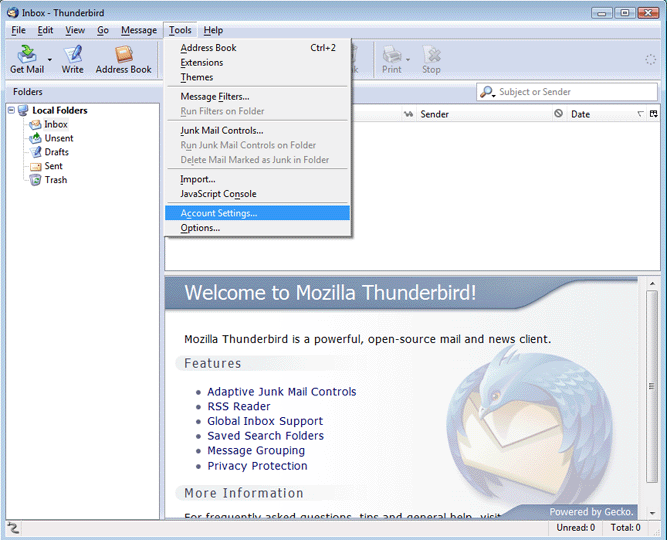The height and width of the screenshot is (540, 667).
Task: Select the Trash folder
Action: coord(56,180)
